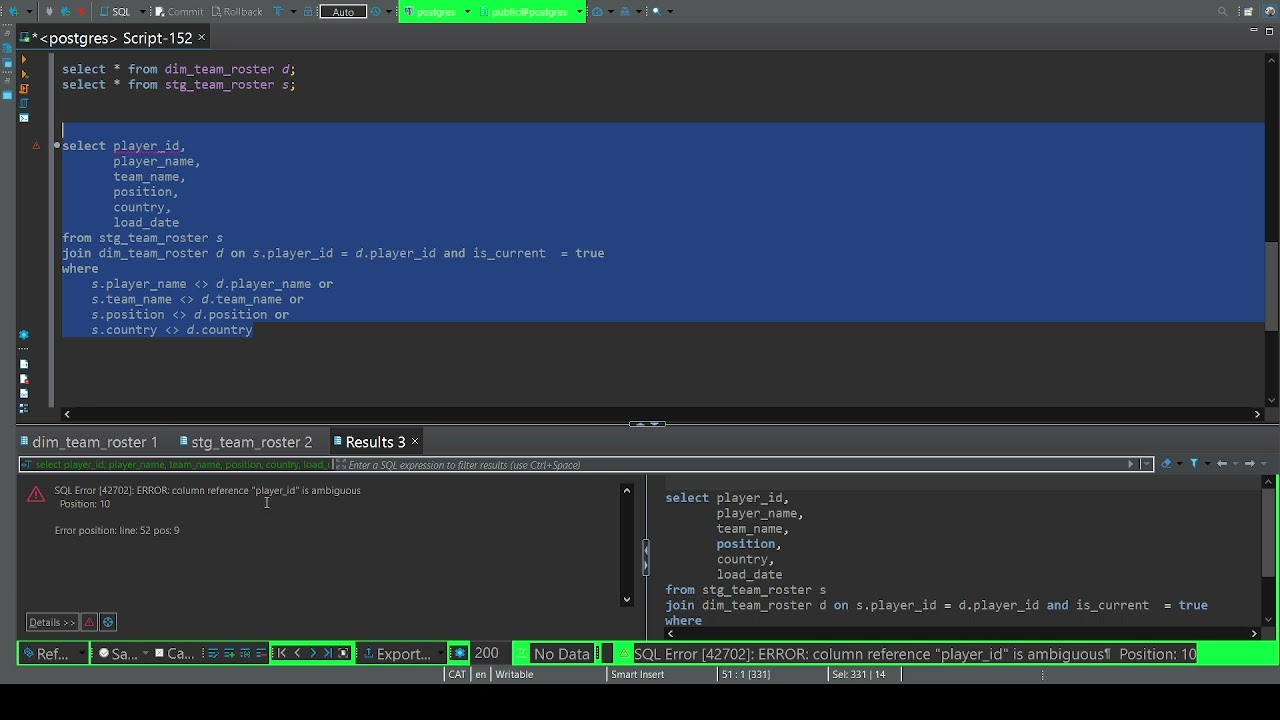Open the transaction log clock icon
The height and width of the screenshot is (720, 1280).
pyautogui.click(x=376, y=11)
